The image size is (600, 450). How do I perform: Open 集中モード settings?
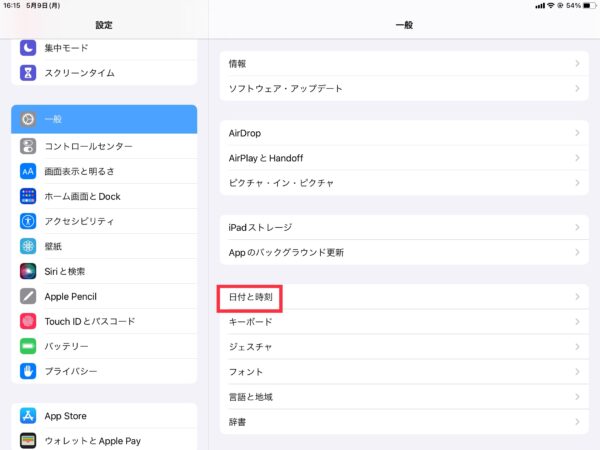point(104,48)
